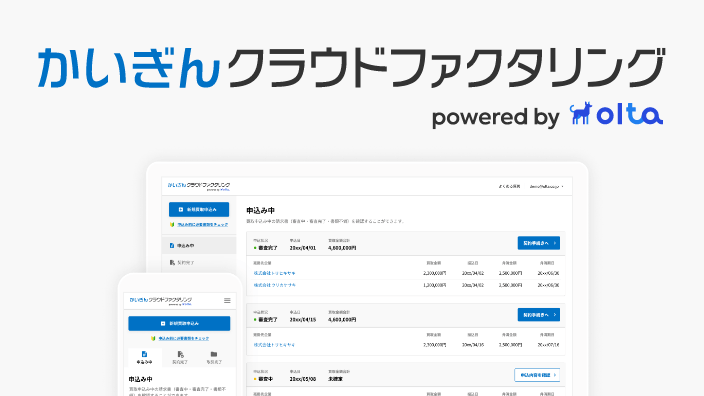Image resolution: width=704 pixels, height=396 pixels.
Task: Click the 契約手続きへ button on the 20xx/04/15 card
Action: [x=538, y=315]
